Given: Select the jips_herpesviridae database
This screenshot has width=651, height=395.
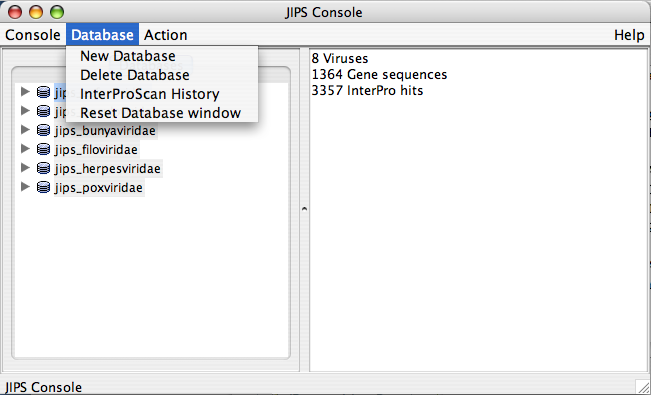Looking at the screenshot, I should pyautogui.click(x=108, y=169).
